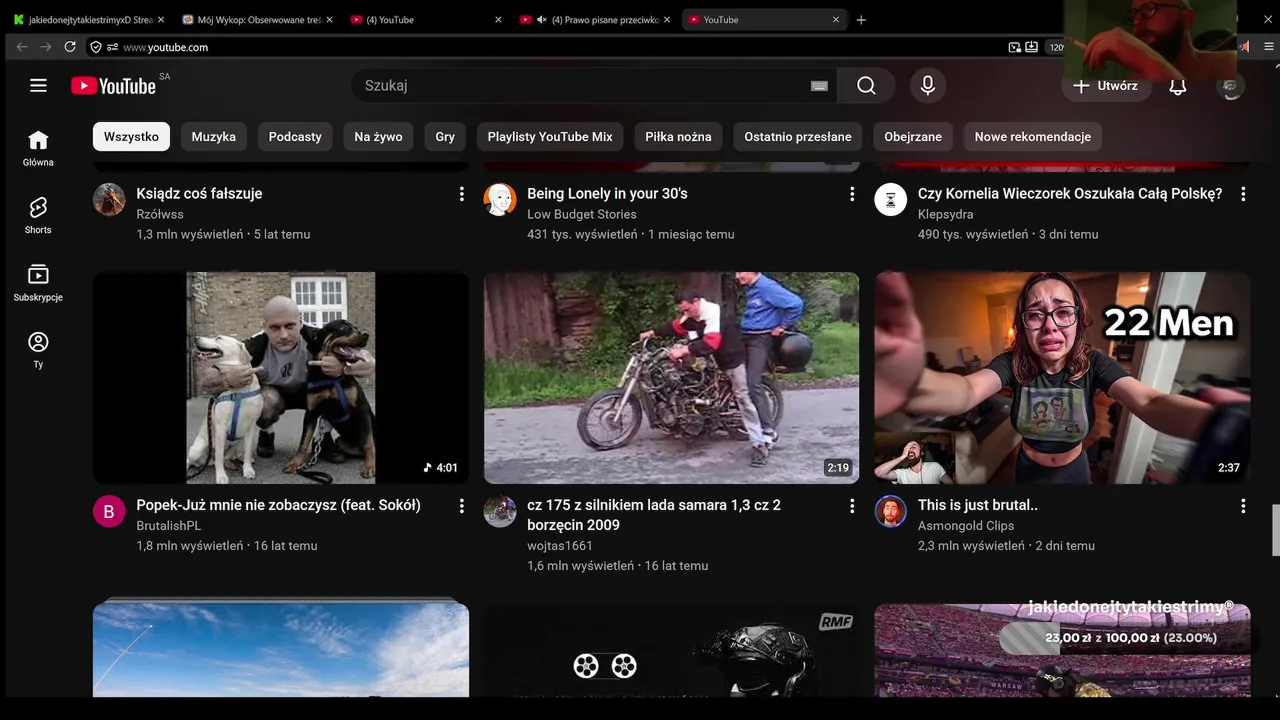Open the video Ksiądz coś fałszuje title
Viewport: 1280px width, 720px height.
tap(199, 194)
